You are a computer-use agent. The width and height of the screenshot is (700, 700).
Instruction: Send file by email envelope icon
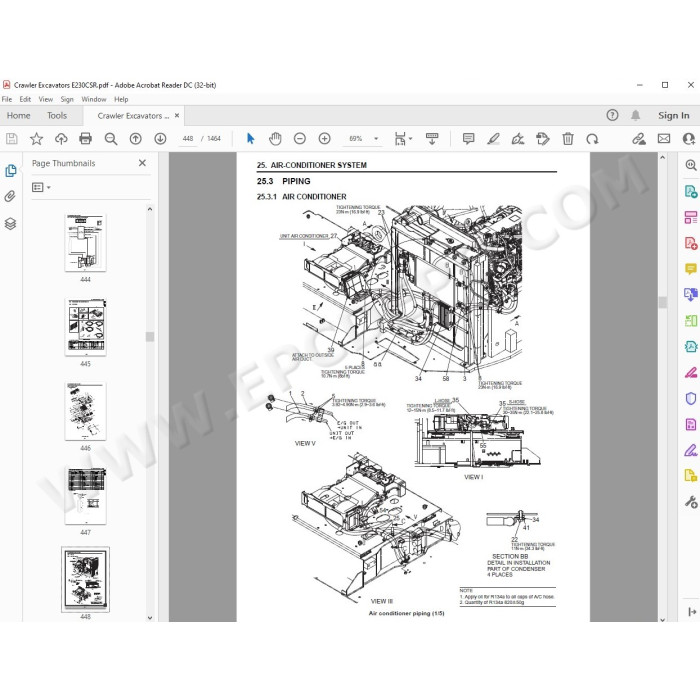[664, 139]
